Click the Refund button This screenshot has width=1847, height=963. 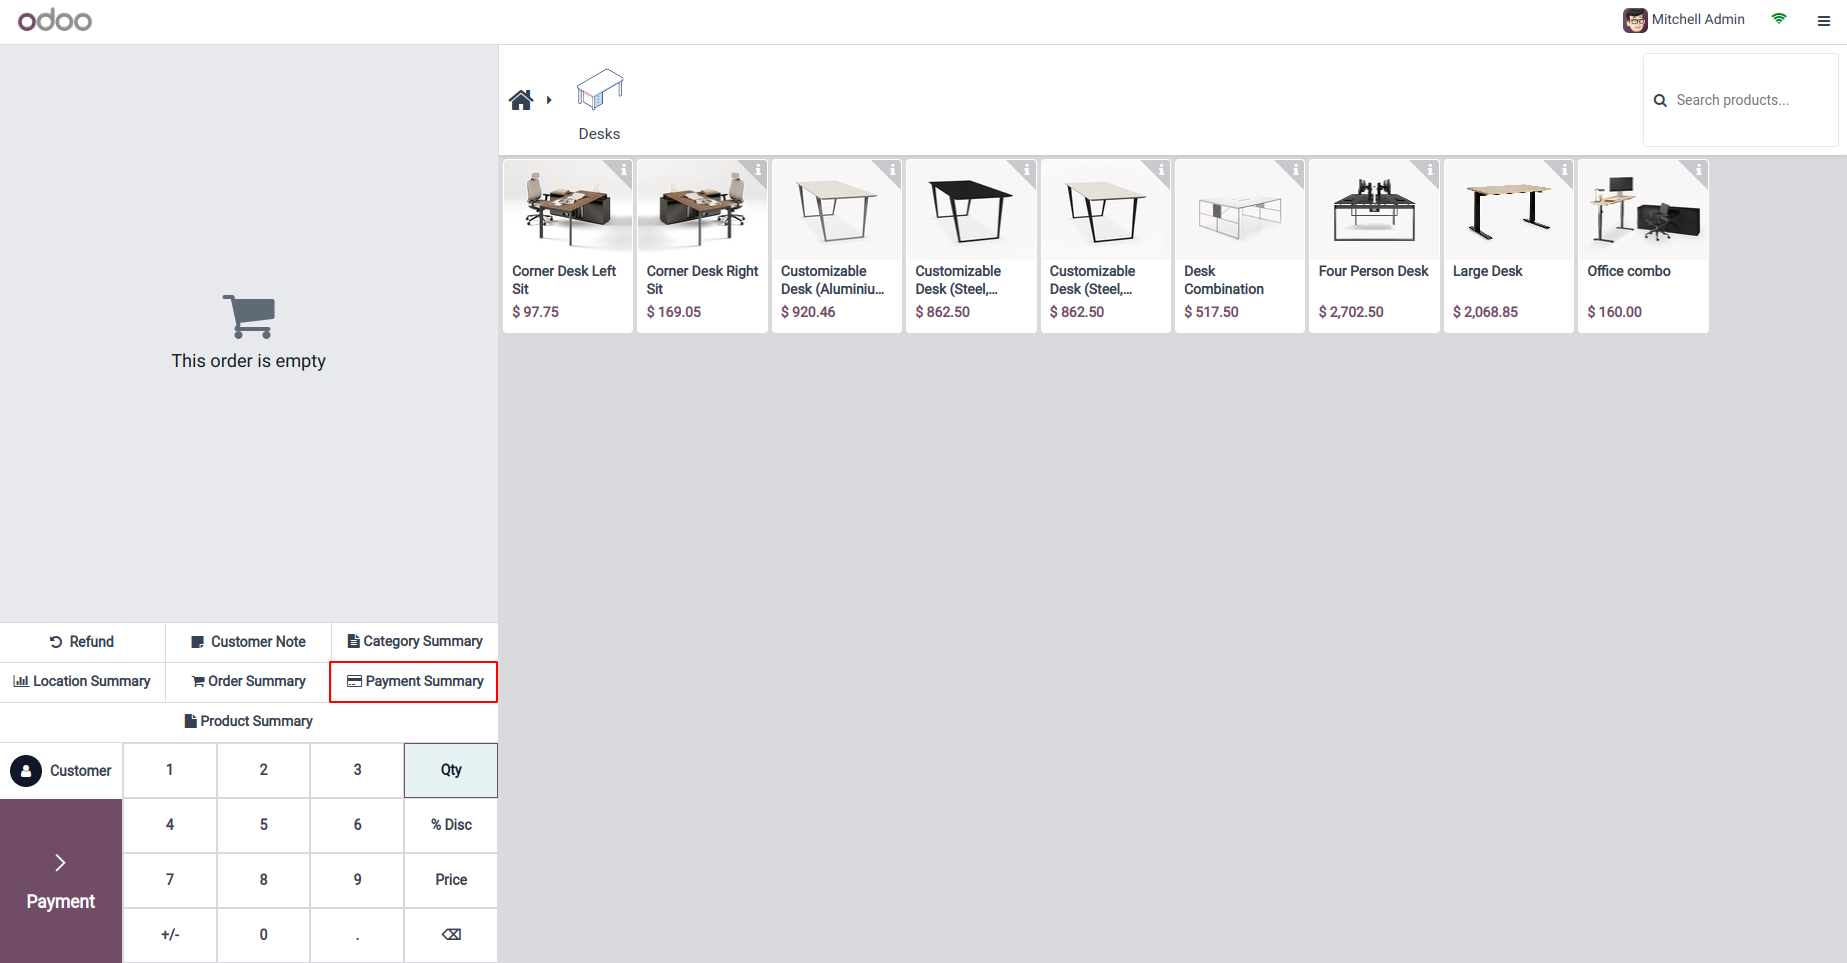pyautogui.click(x=82, y=642)
